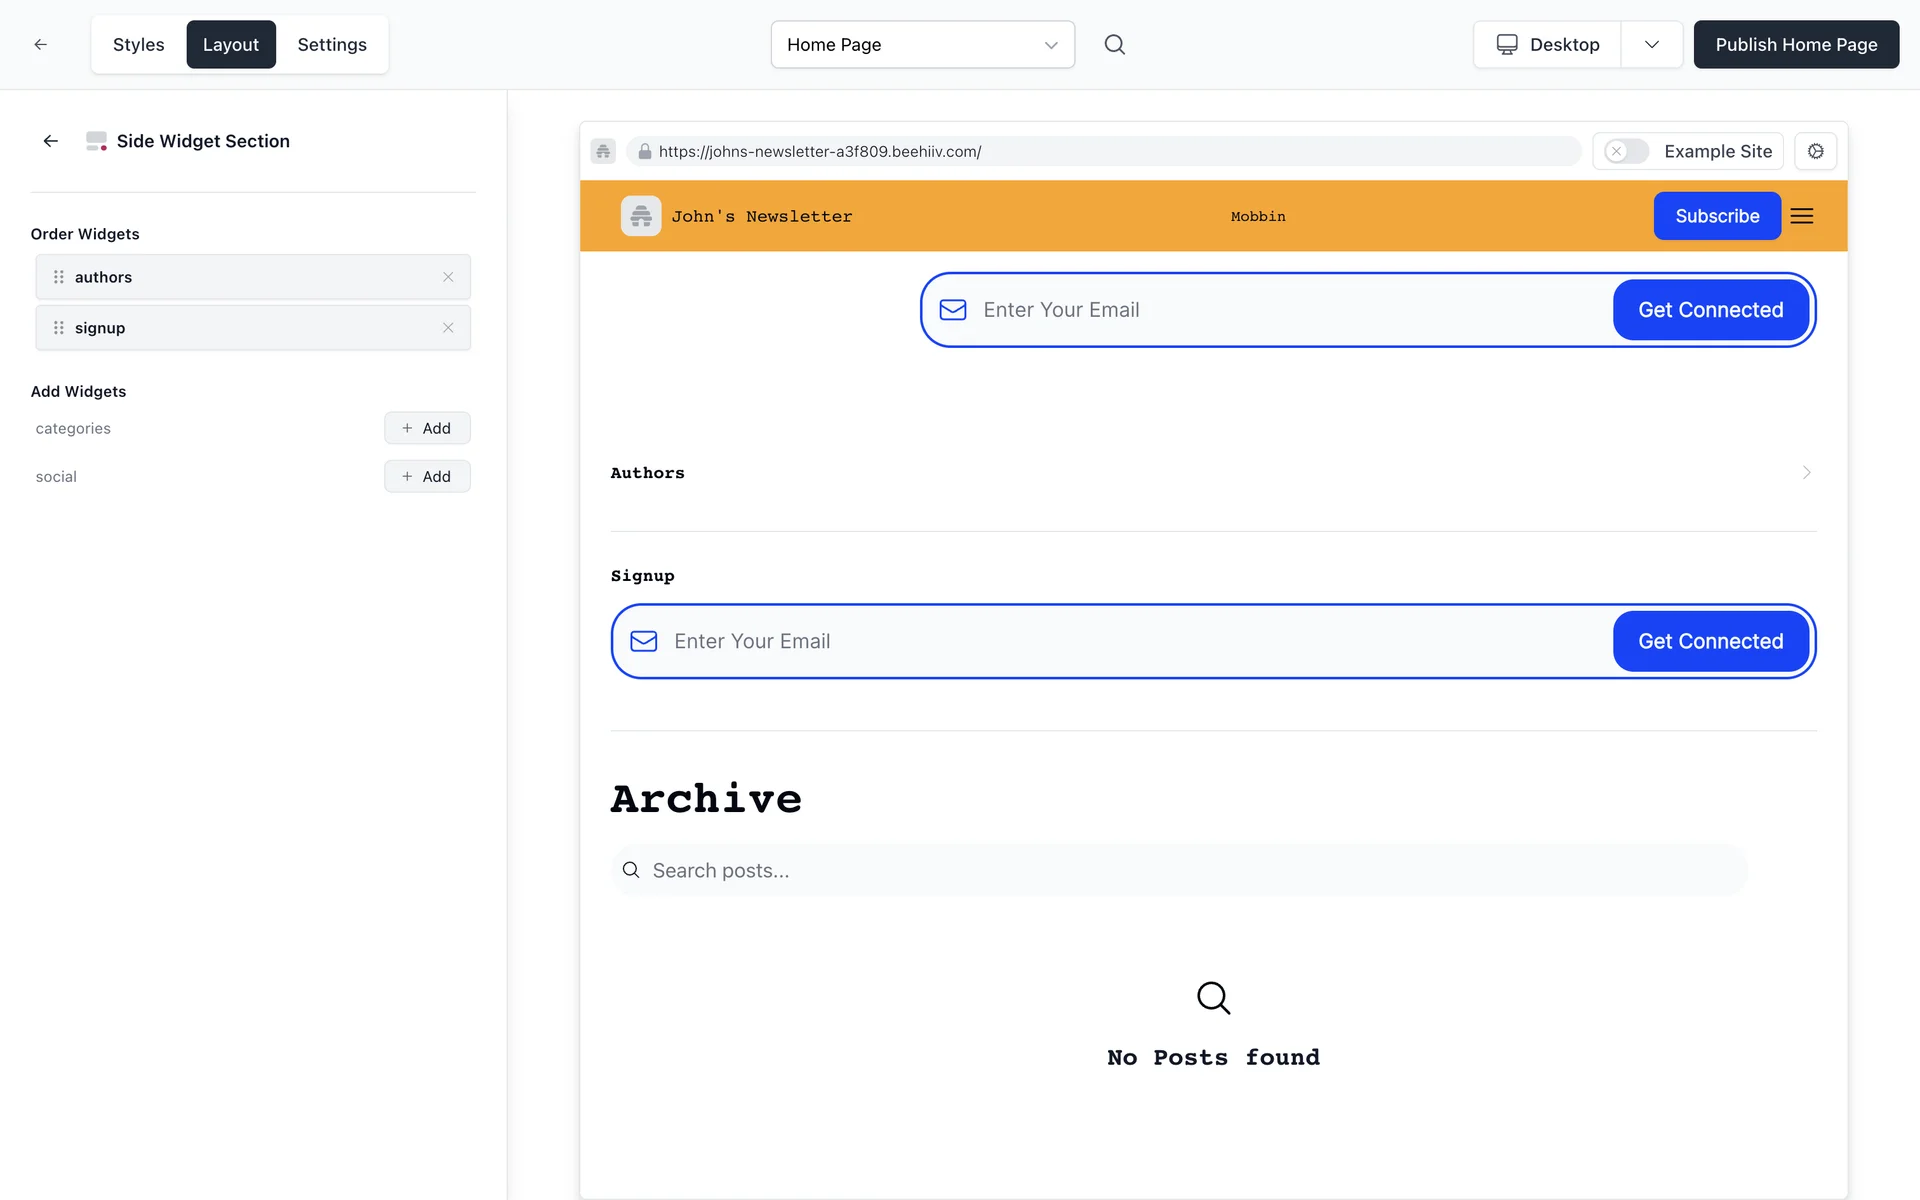1920x1200 pixels.
Task: Add the categories widget
Action: click(427, 428)
